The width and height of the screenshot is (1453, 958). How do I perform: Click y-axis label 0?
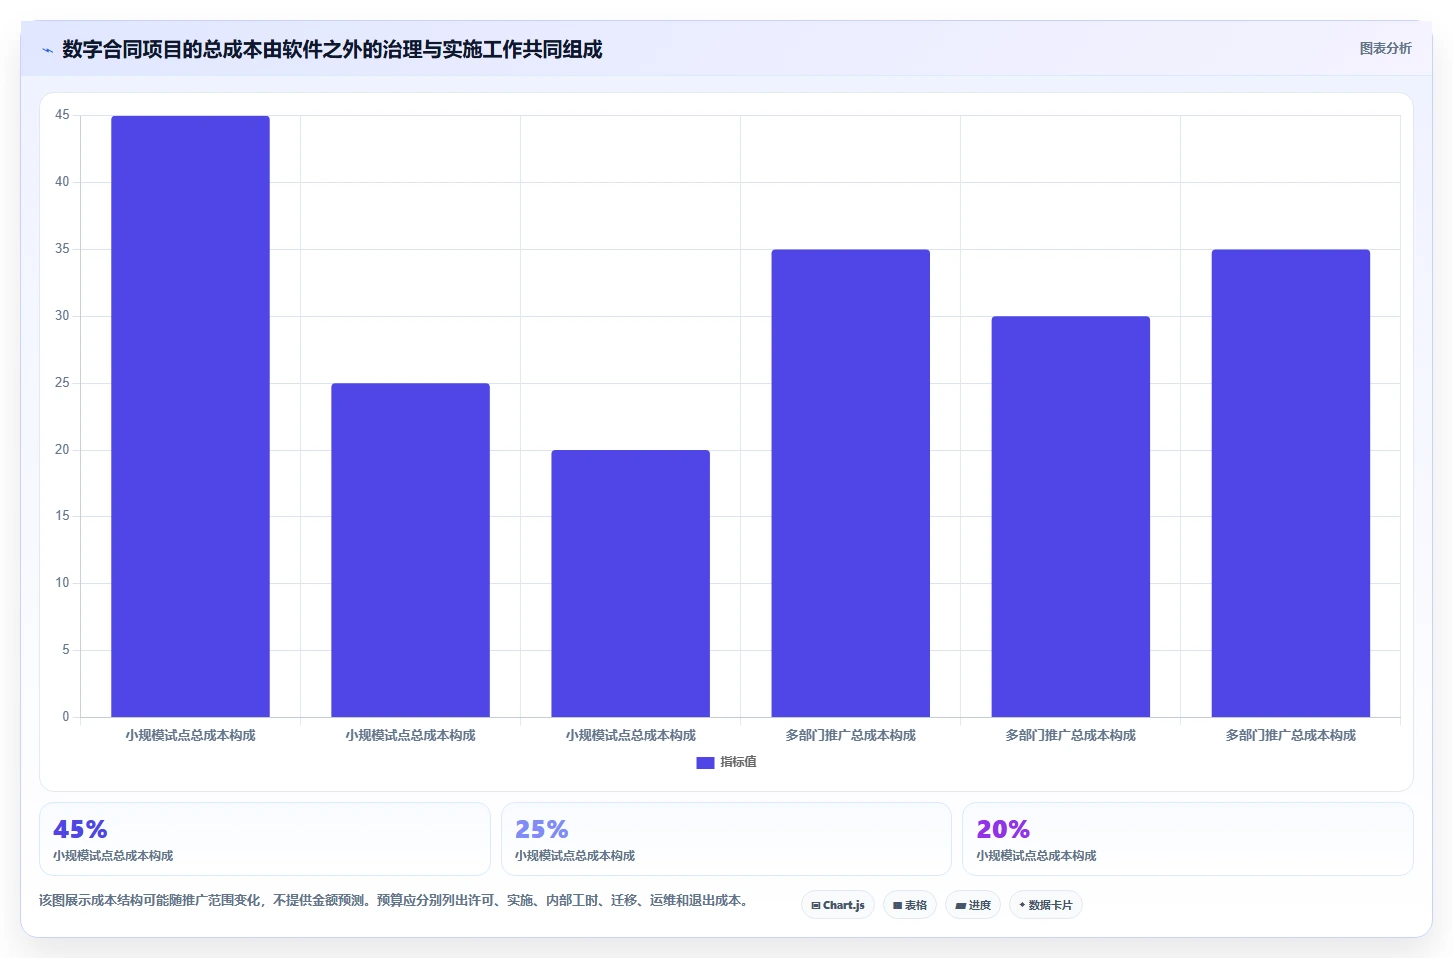[x=66, y=717]
